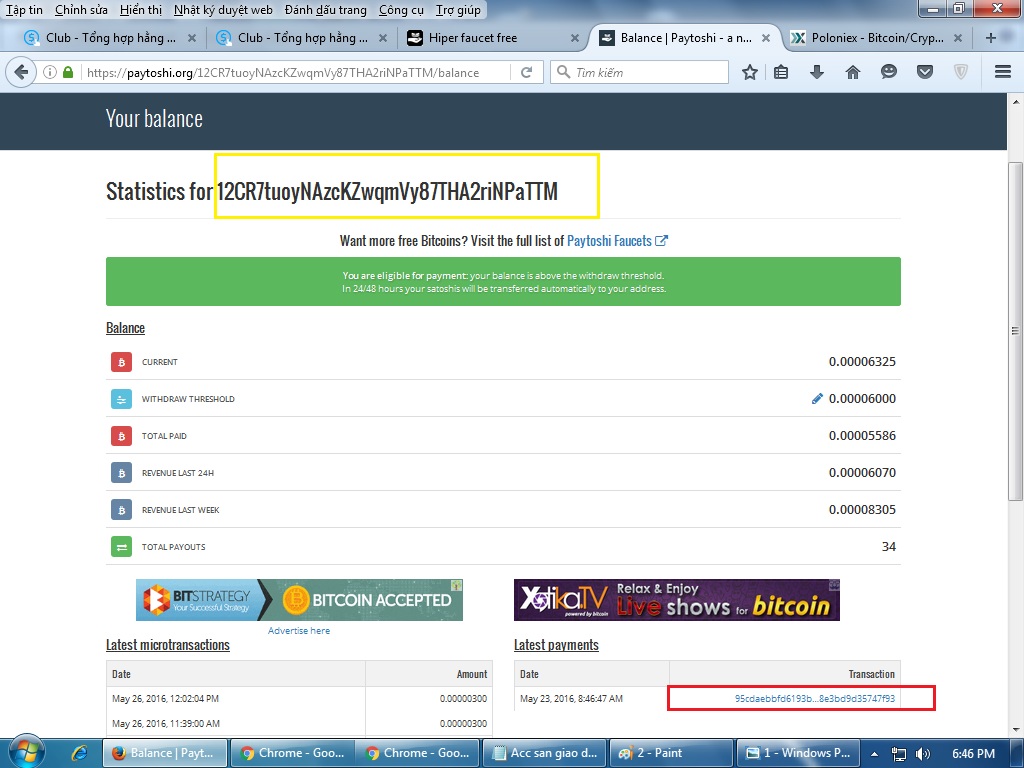Open the Pocket icon in the toolbar
The height and width of the screenshot is (768, 1024).
(x=925, y=72)
